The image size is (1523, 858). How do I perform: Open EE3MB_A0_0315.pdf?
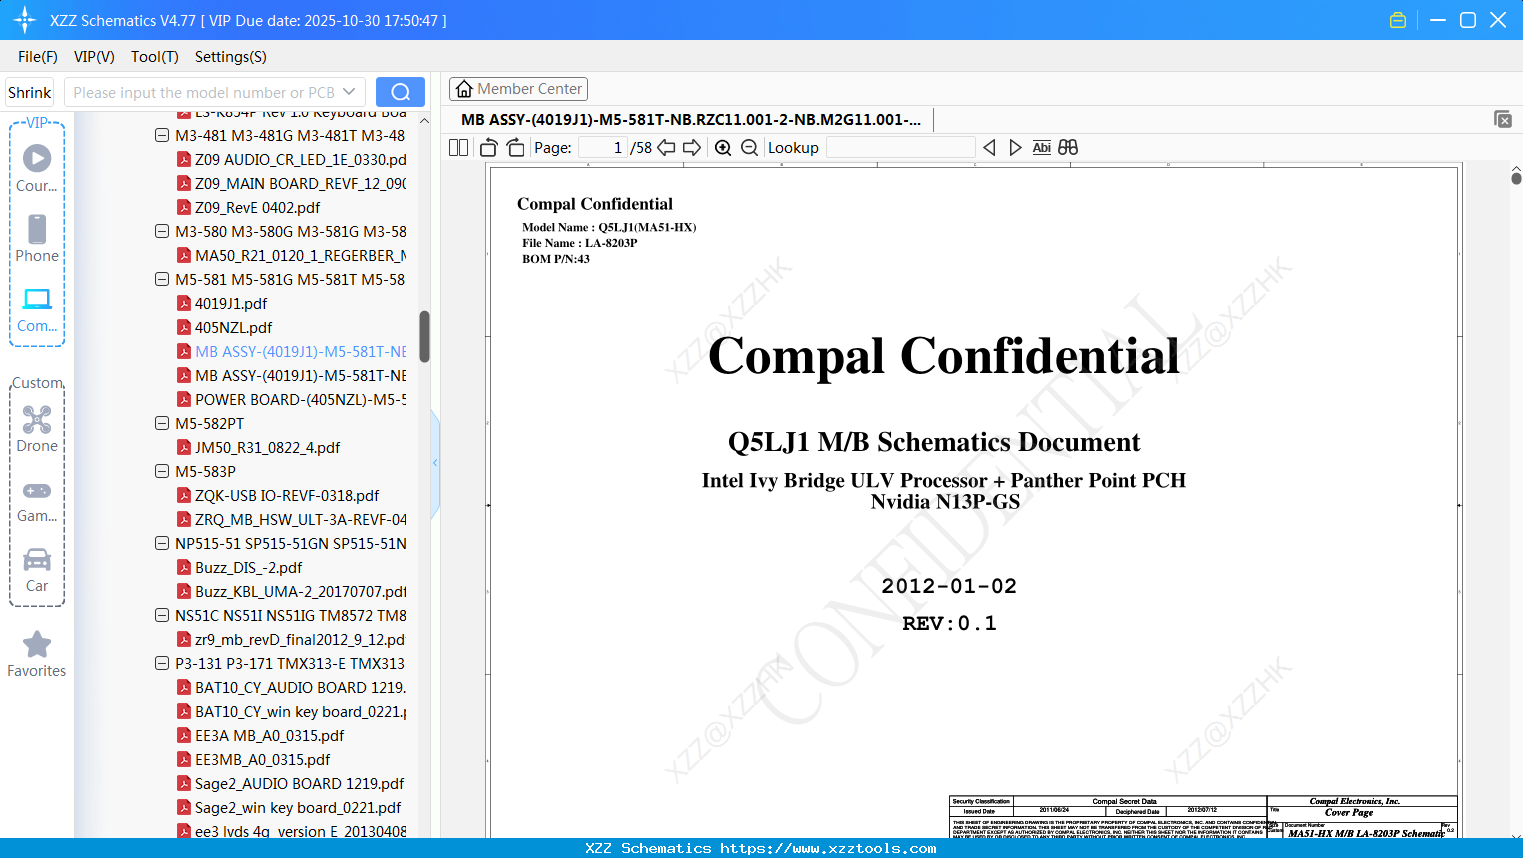tap(262, 759)
